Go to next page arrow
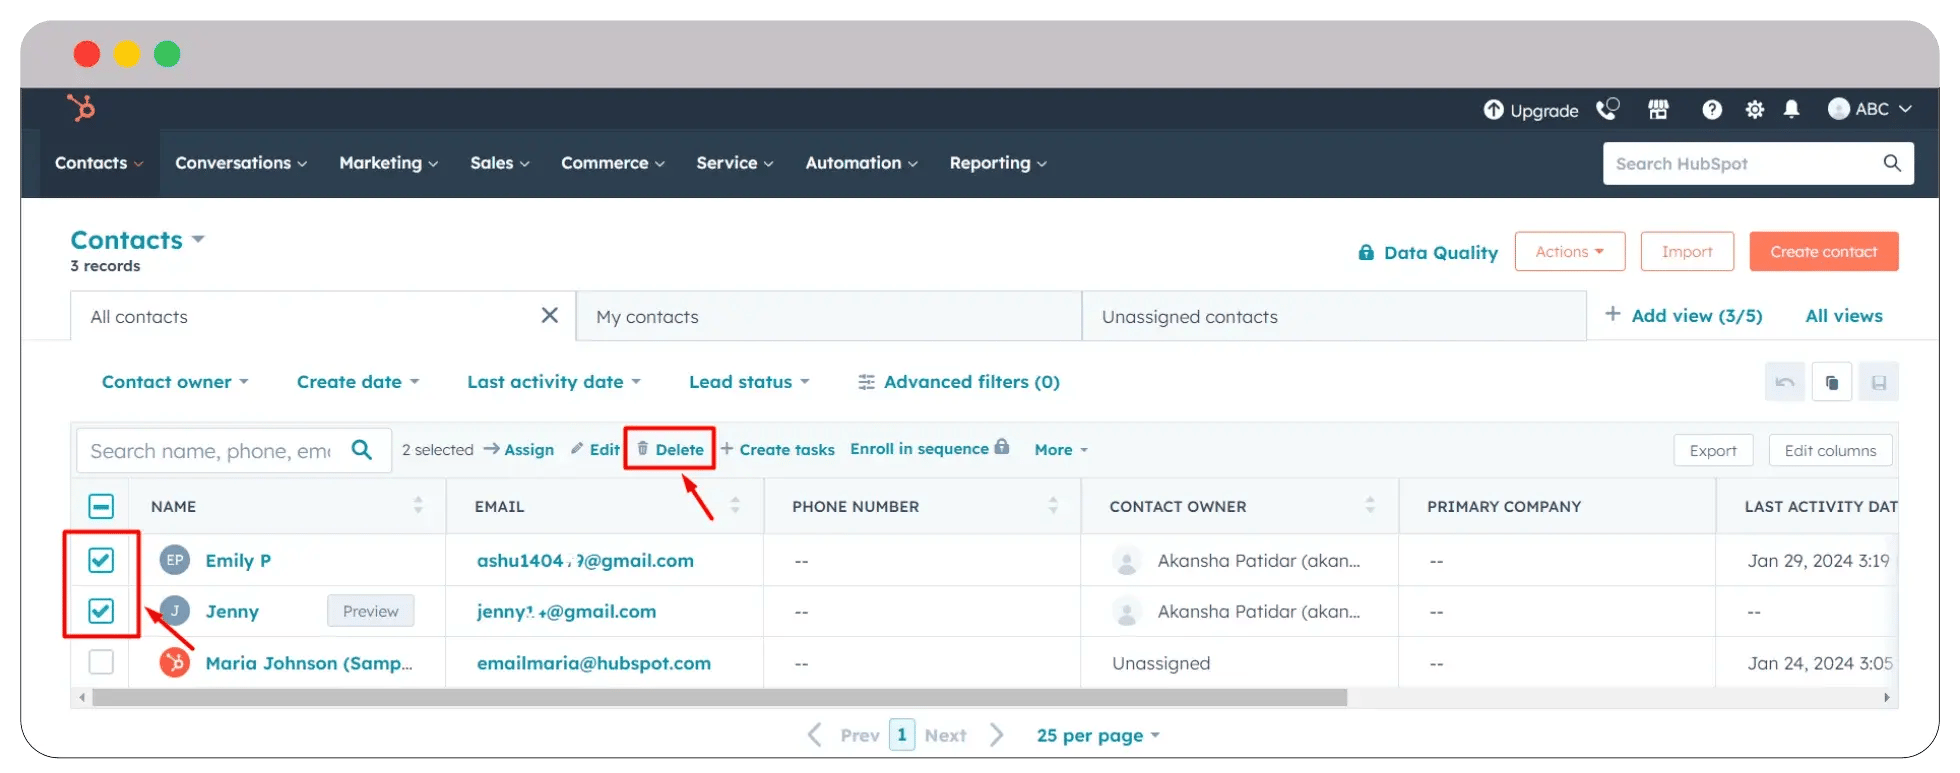 click(x=996, y=735)
